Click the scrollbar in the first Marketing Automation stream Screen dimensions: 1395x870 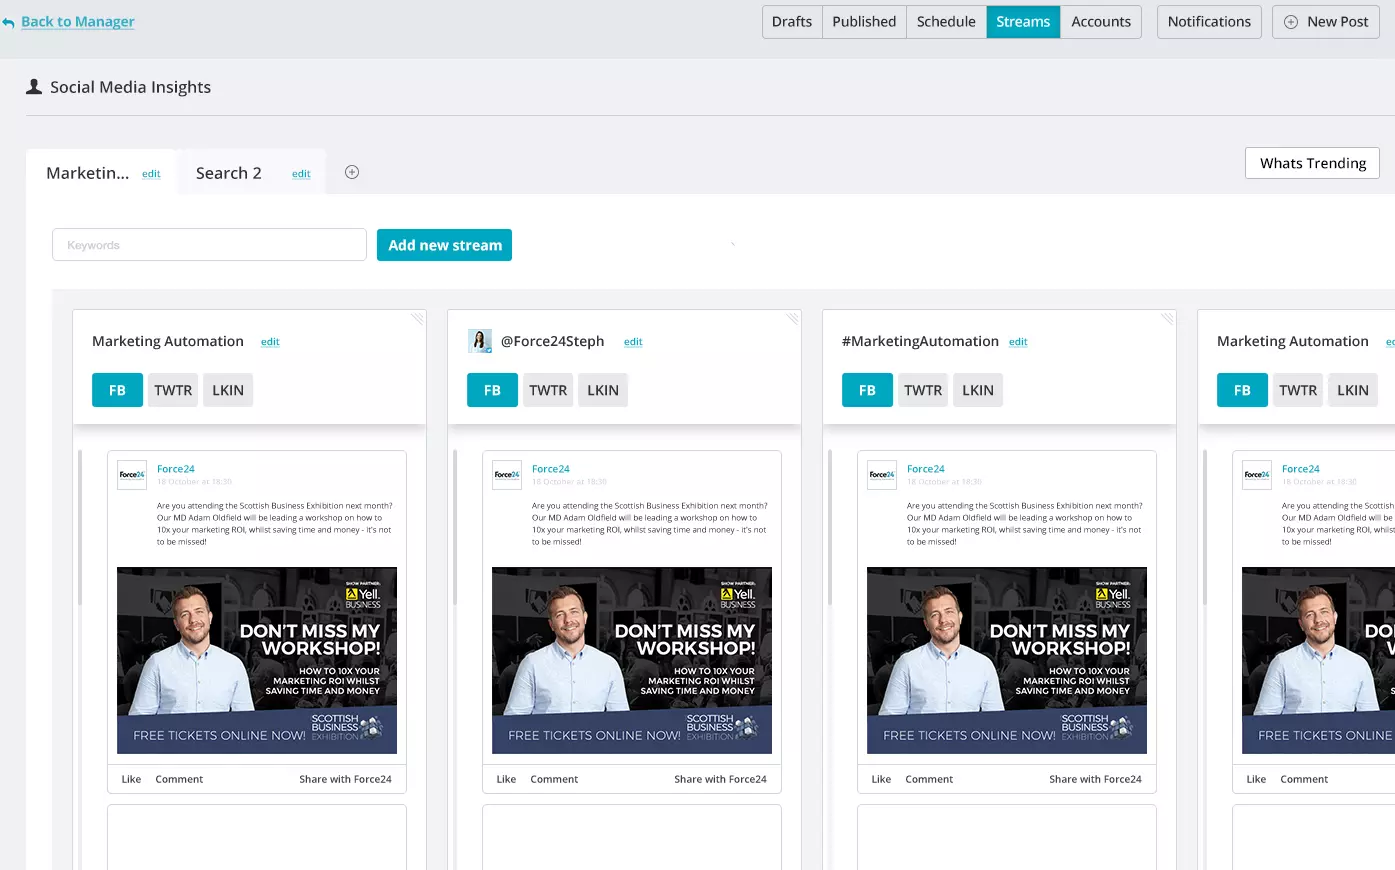click(x=81, y=528)
